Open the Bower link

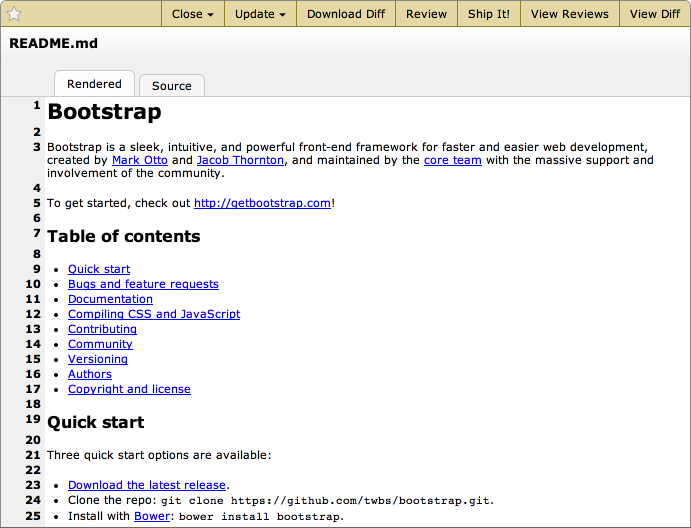click(152, 516)
